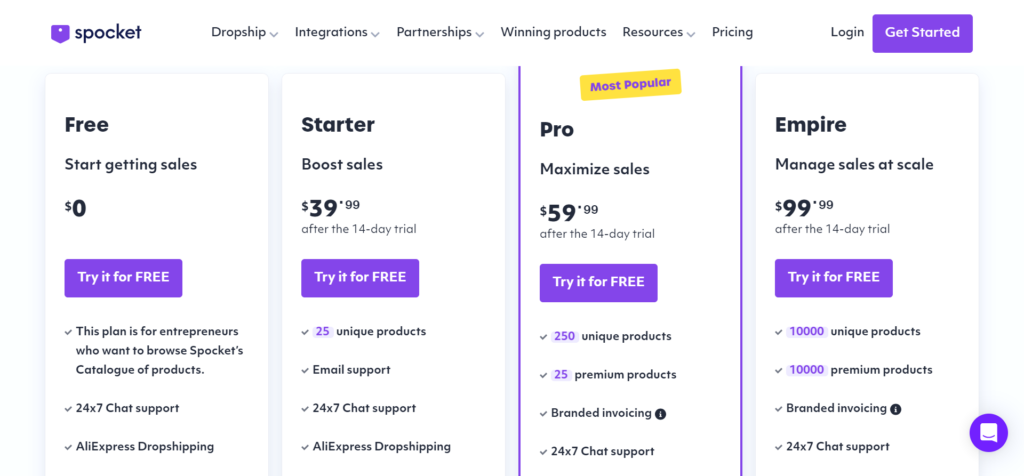Click the Spocket shield logo icon

pyautogui.click(x=61, y=33)
